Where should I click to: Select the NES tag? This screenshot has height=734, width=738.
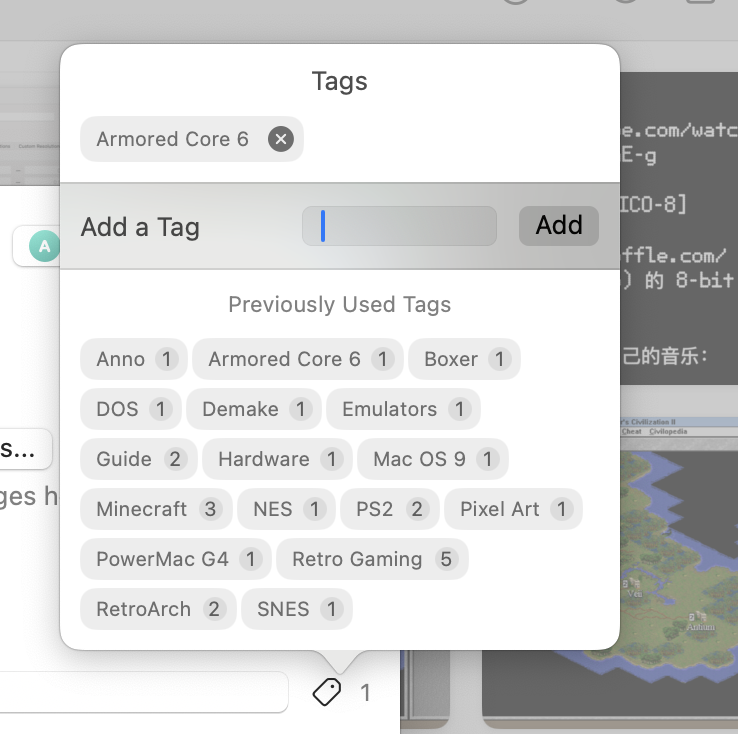(286, 509)
